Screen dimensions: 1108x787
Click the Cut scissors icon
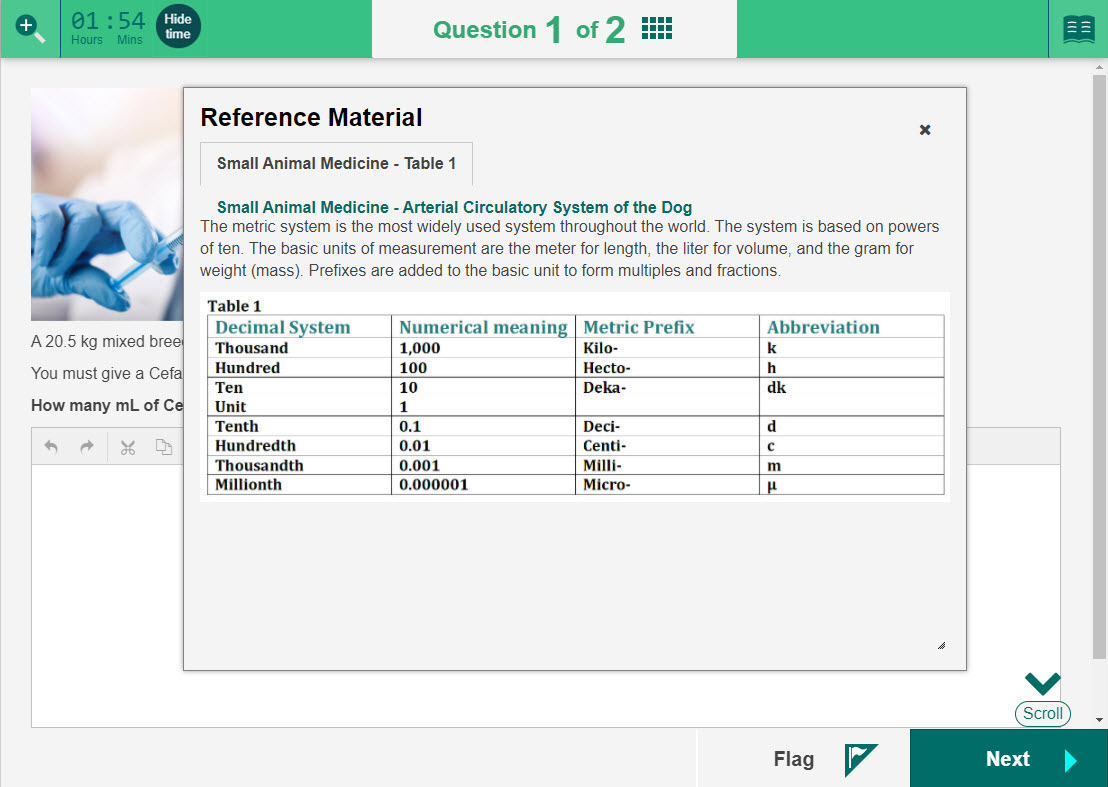pos(127,447)
